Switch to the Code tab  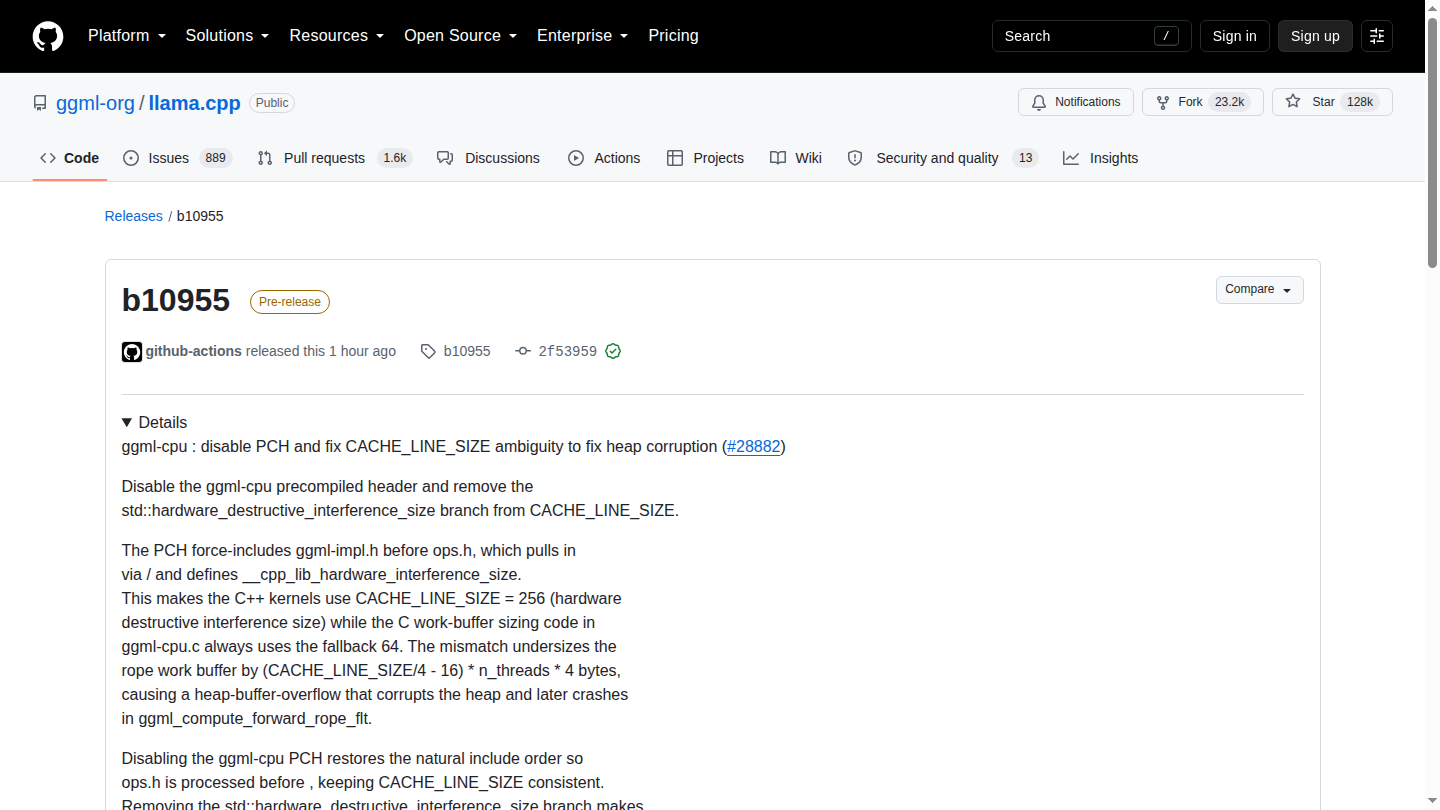70,158
